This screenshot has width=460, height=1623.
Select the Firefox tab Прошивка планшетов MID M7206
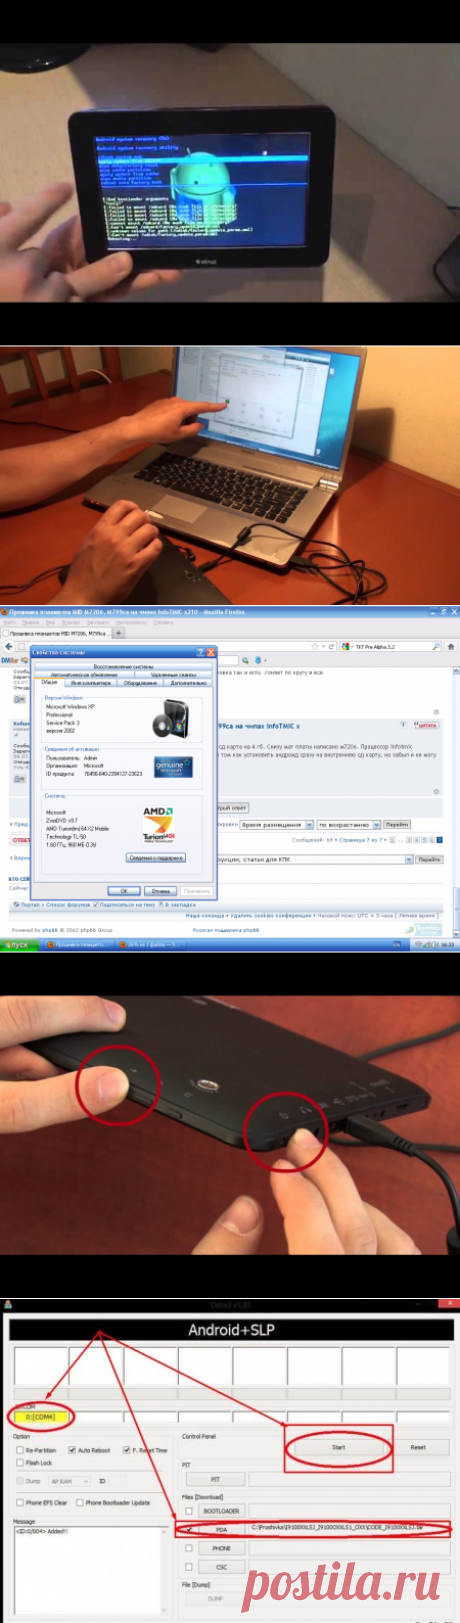click(56, 632)
